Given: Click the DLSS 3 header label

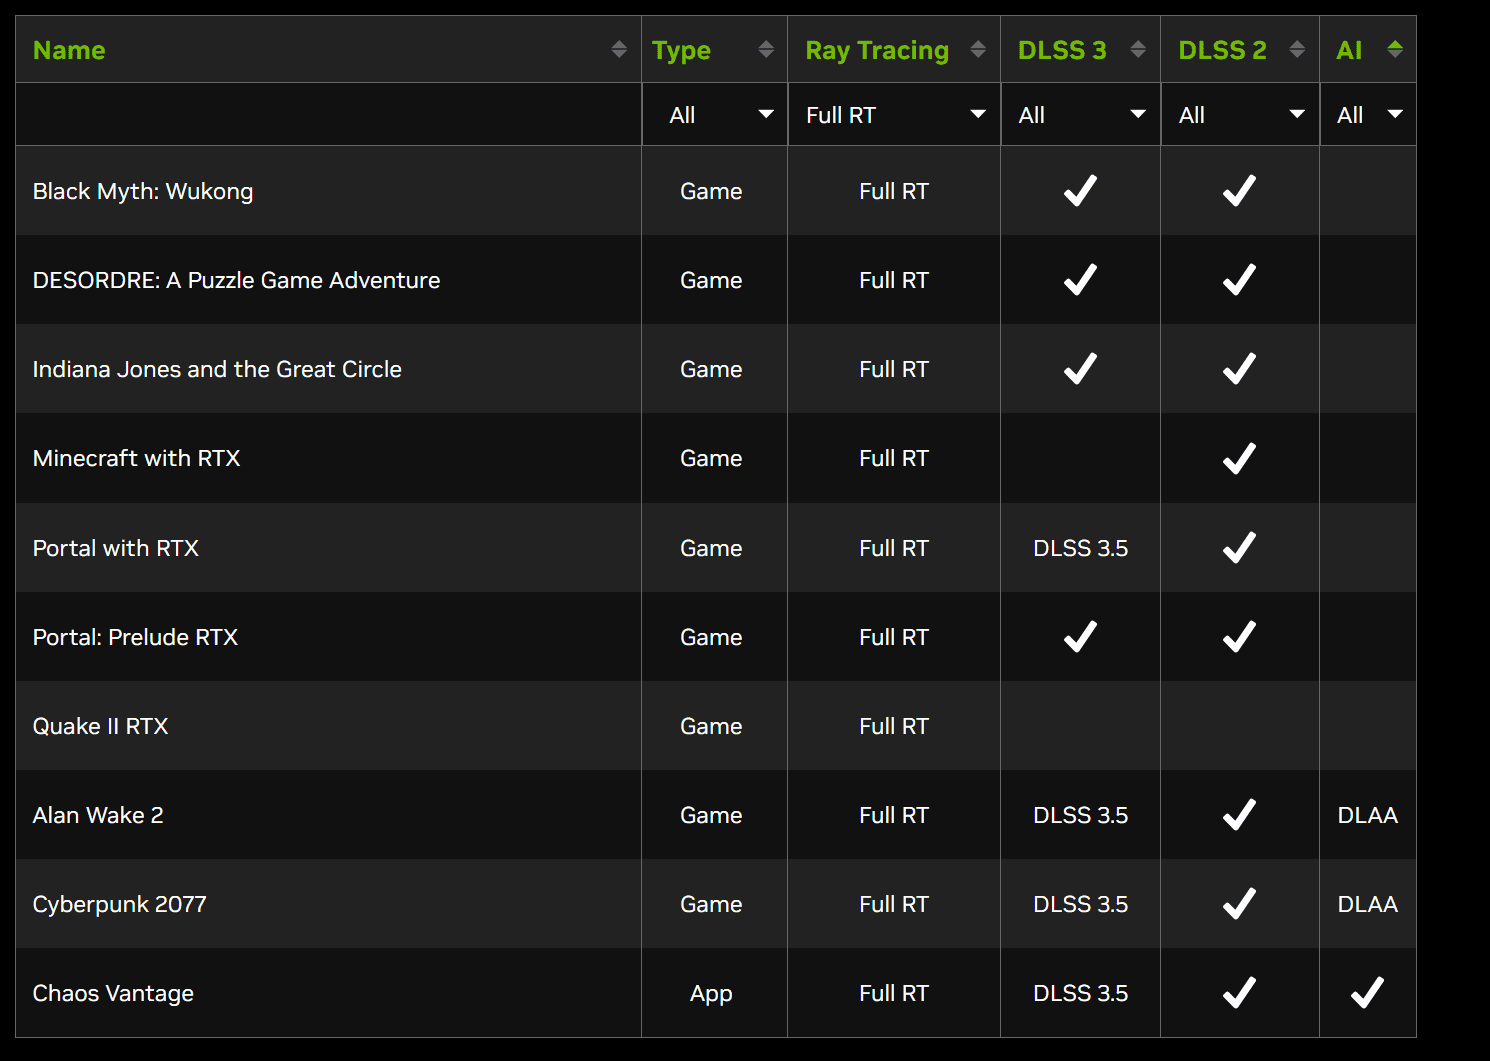Looking at the screenshot, I should tap(1062, 50).
